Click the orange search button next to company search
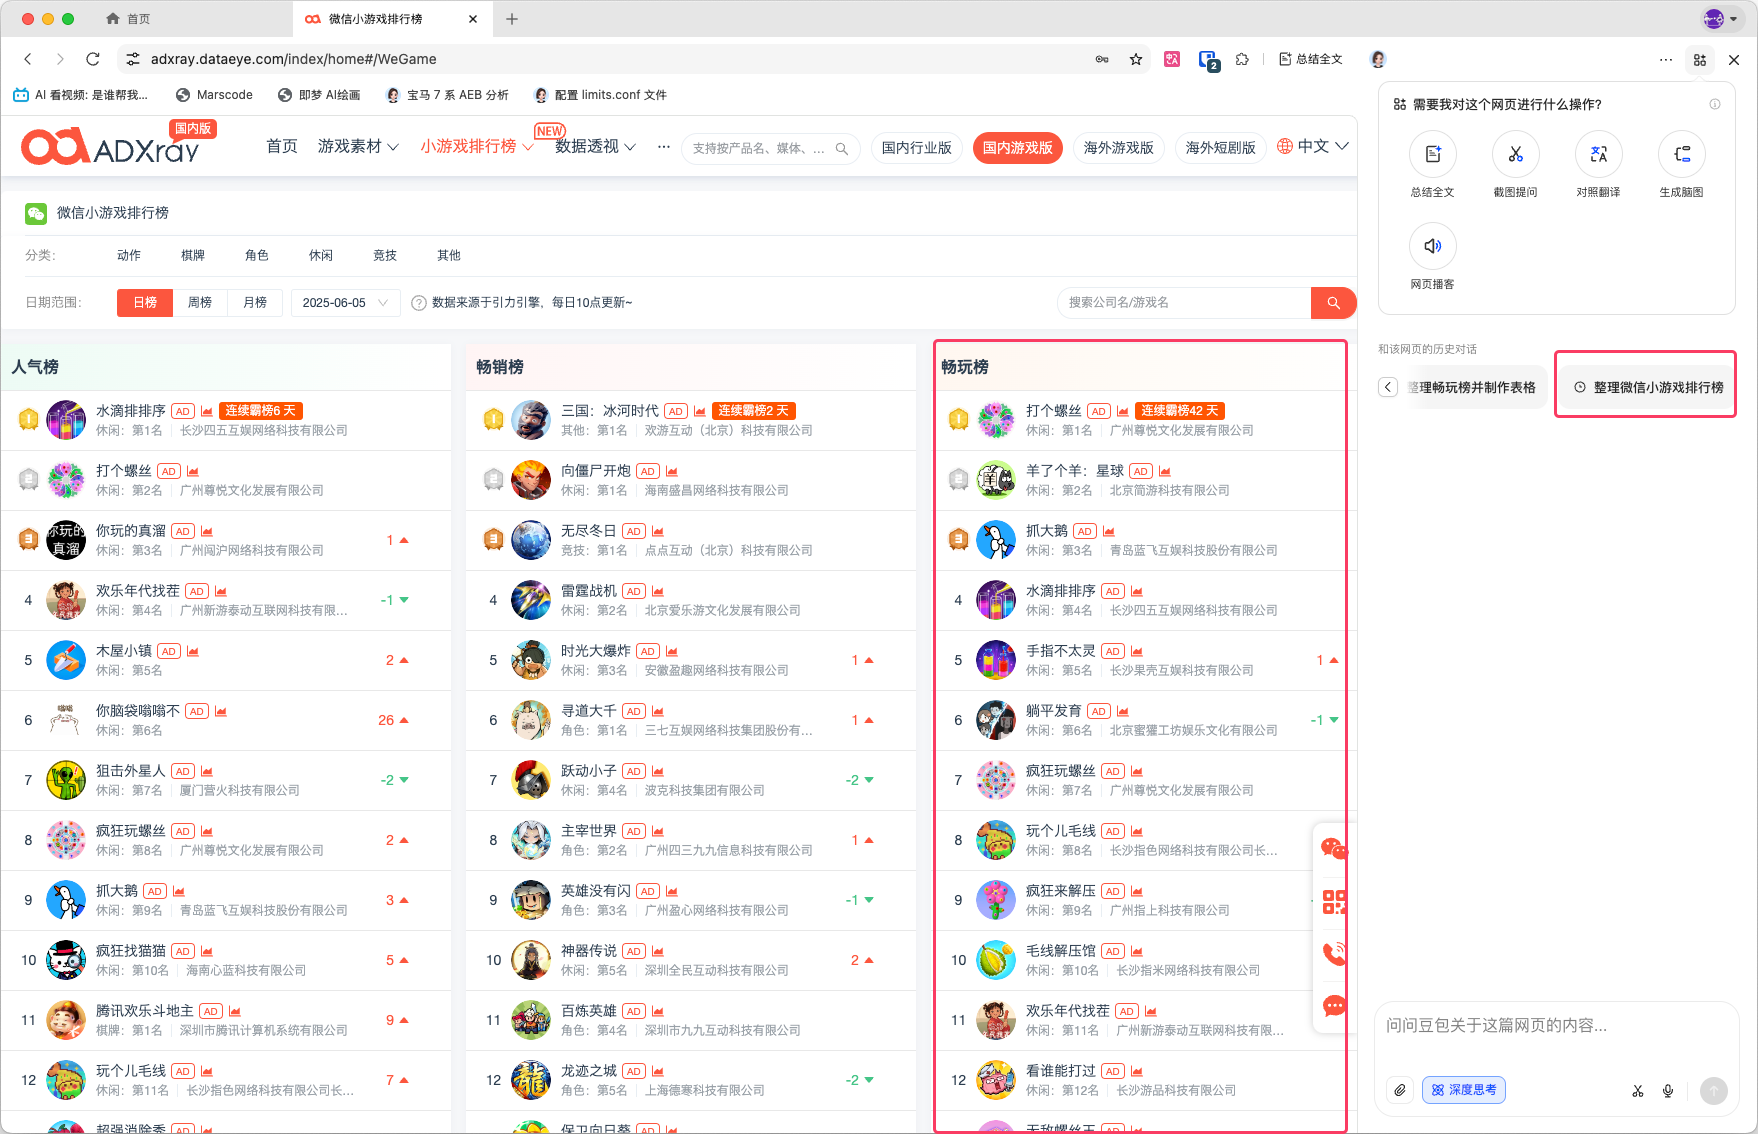 [1333, 302]
